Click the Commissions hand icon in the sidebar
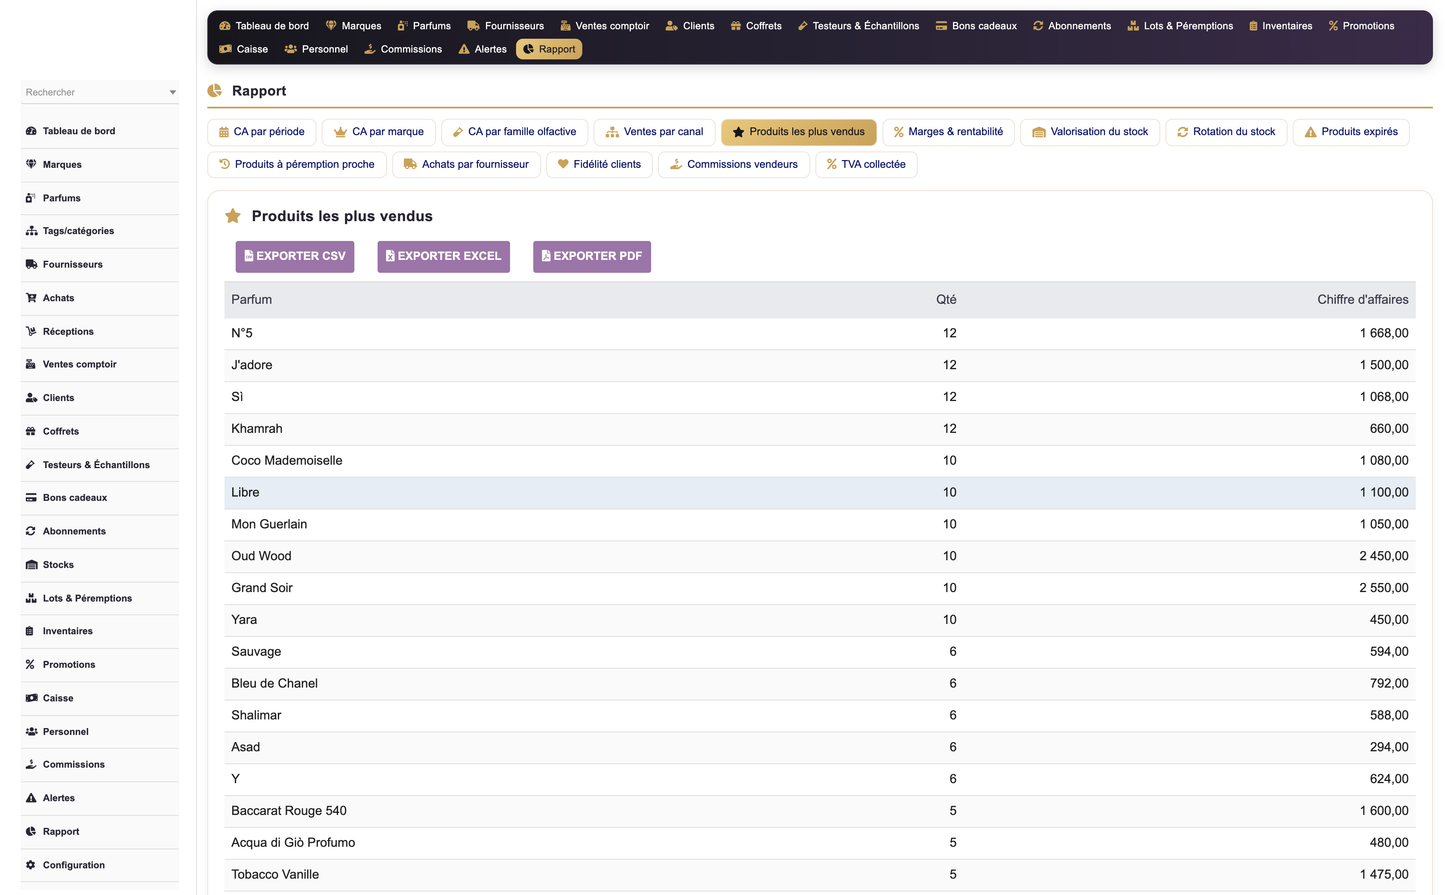Viewport: 1445px width, 895px height. click(31, 765)
